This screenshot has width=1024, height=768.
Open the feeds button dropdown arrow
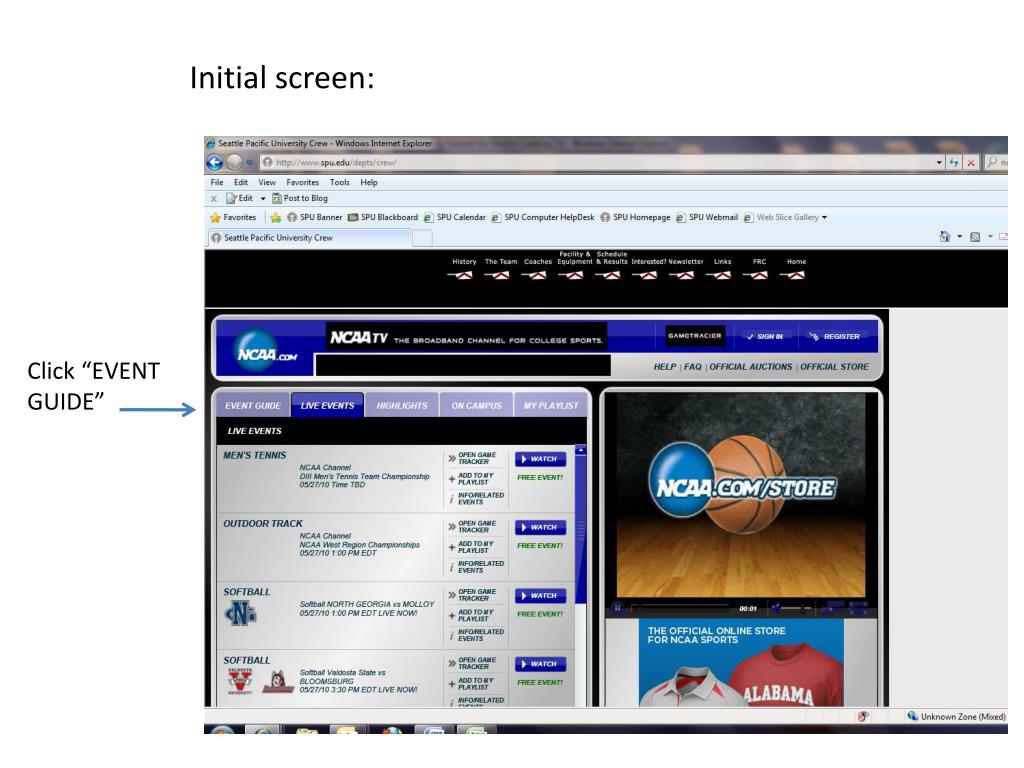990,236
